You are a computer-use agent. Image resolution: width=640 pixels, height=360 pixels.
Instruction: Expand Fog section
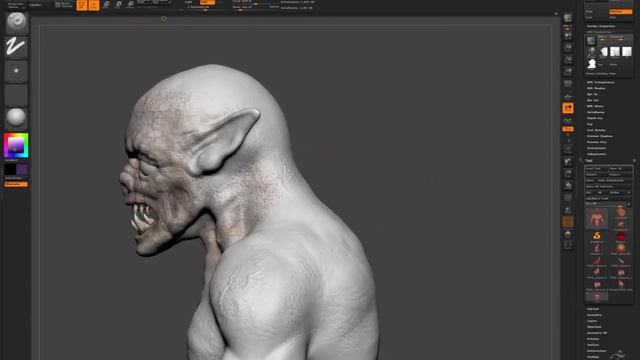tap(590, 124)
